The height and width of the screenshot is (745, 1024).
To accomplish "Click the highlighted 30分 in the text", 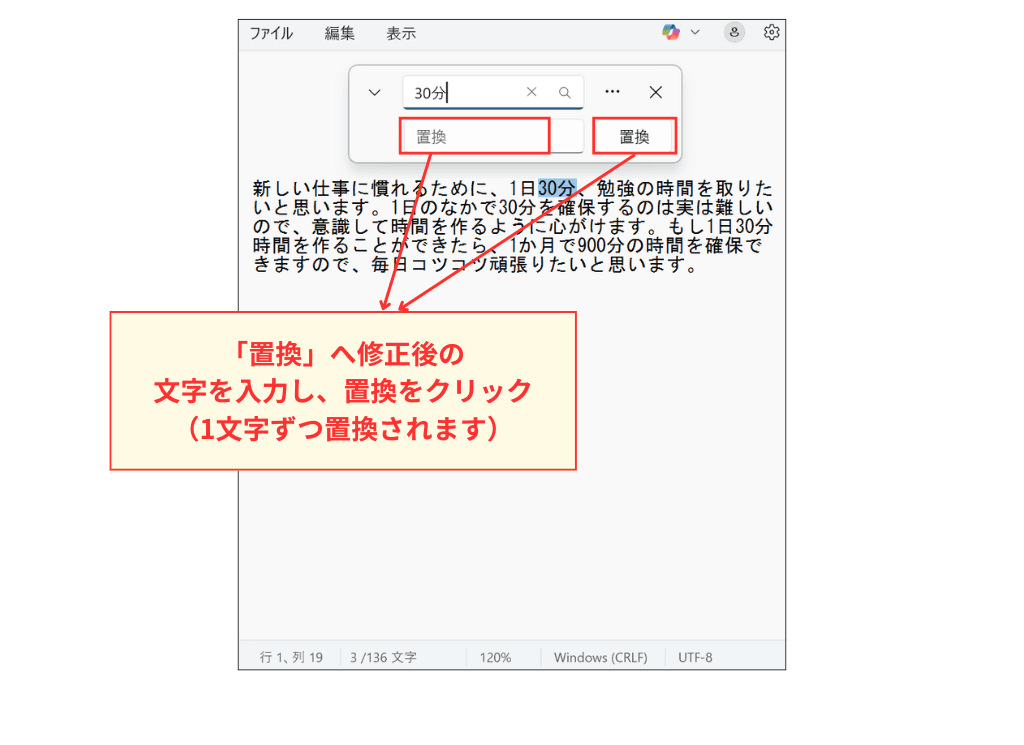I will (557, 188).
